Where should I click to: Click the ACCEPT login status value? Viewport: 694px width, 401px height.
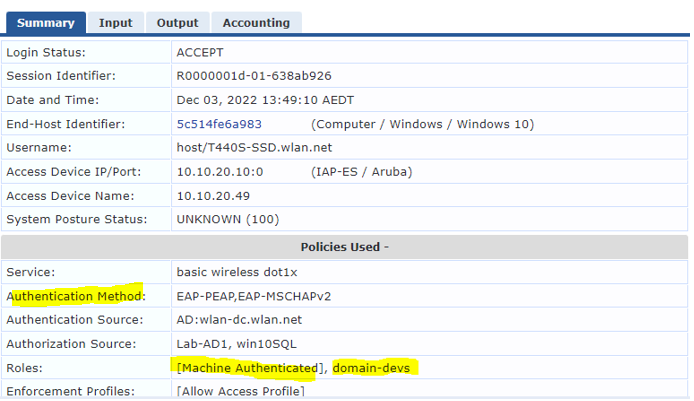(x=202, y=52)
